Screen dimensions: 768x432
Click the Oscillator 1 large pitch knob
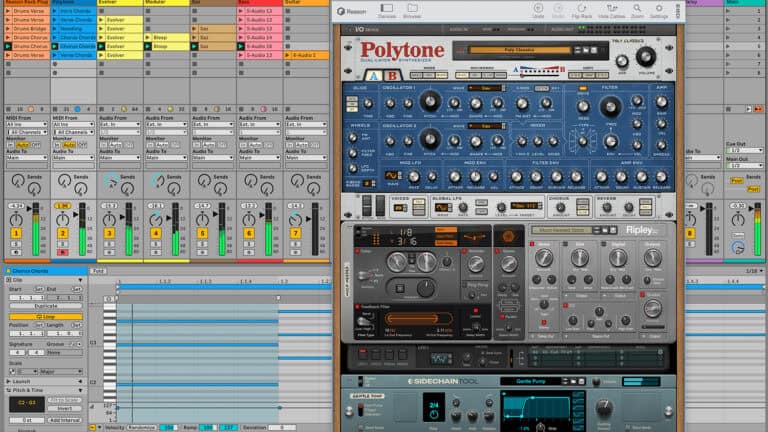(430, 102)
